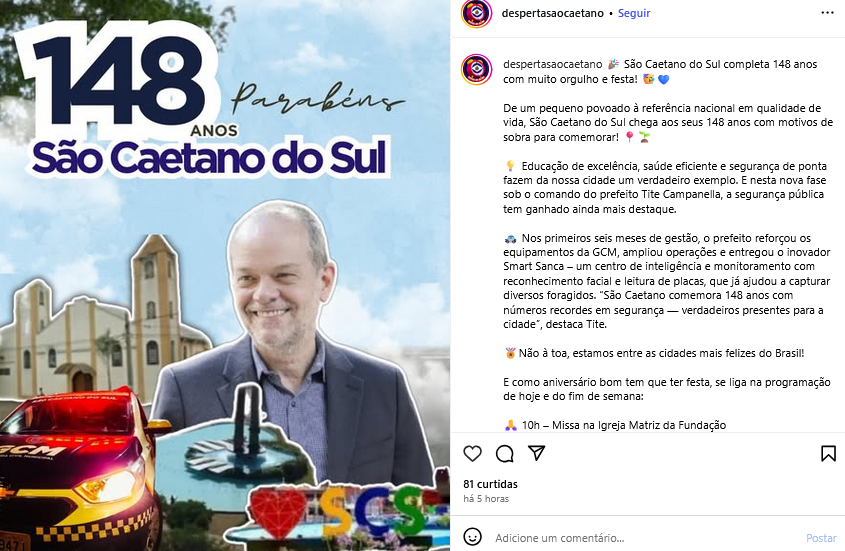Like the post with the heart icon

[473, 453]
